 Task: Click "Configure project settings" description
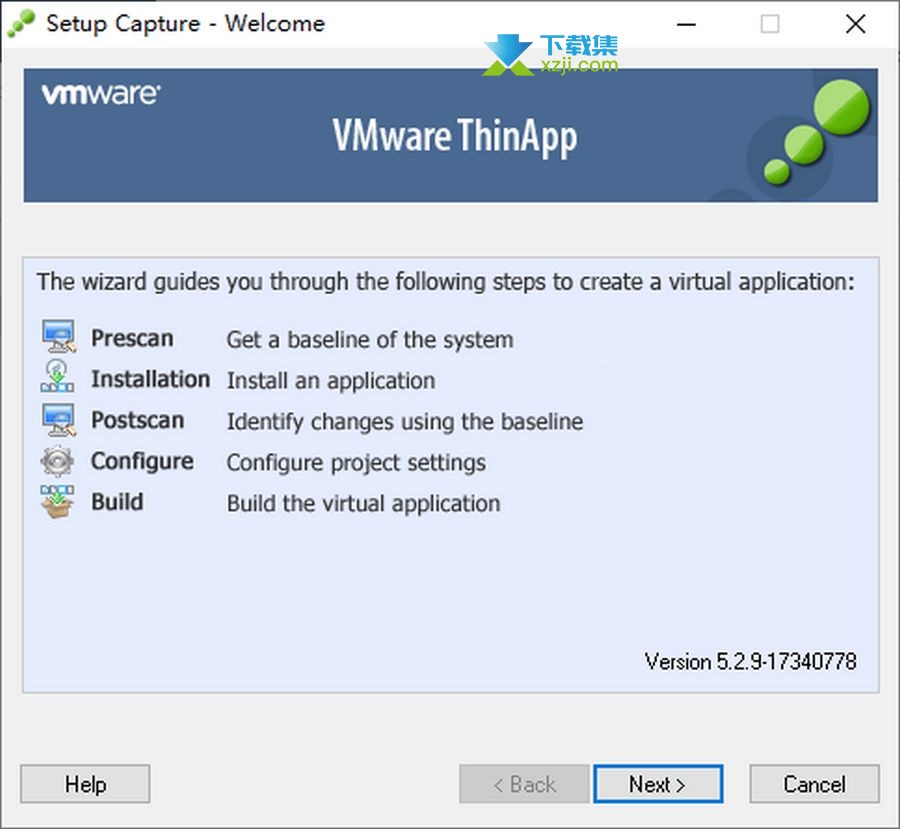point(356,463)
